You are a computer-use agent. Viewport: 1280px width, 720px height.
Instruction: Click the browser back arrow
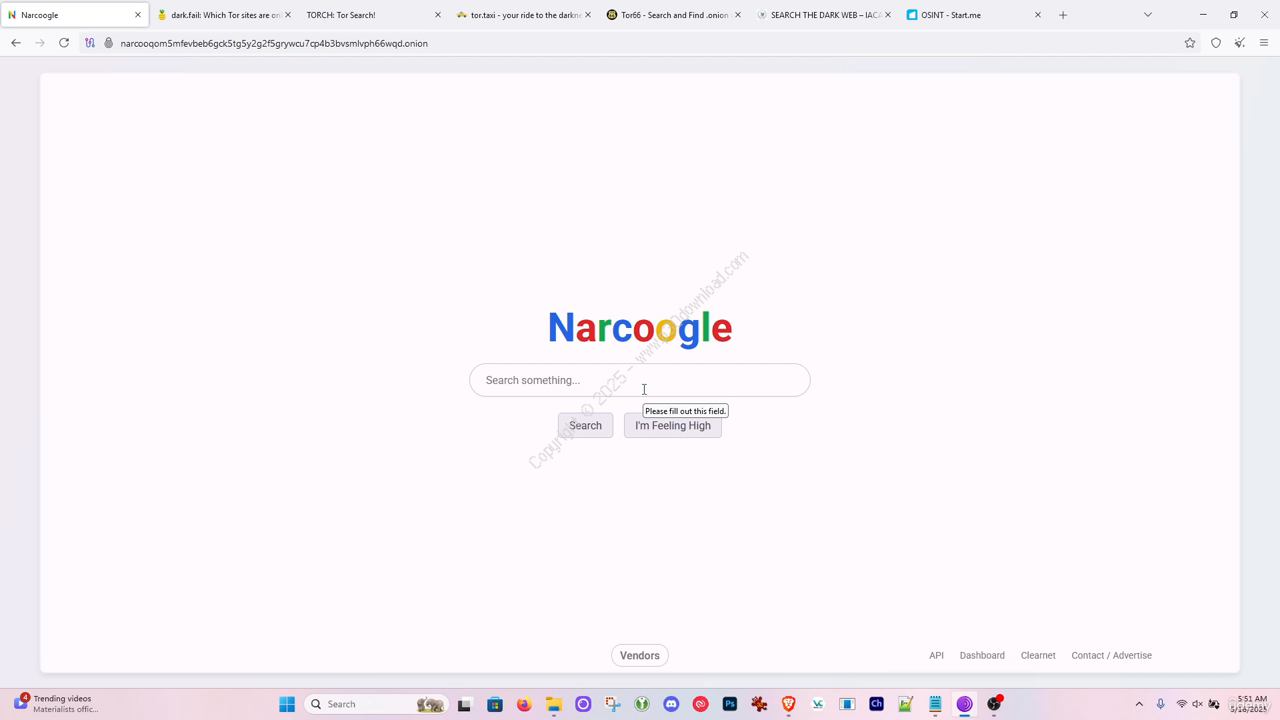pyautogui.click(x=16, y=43)
